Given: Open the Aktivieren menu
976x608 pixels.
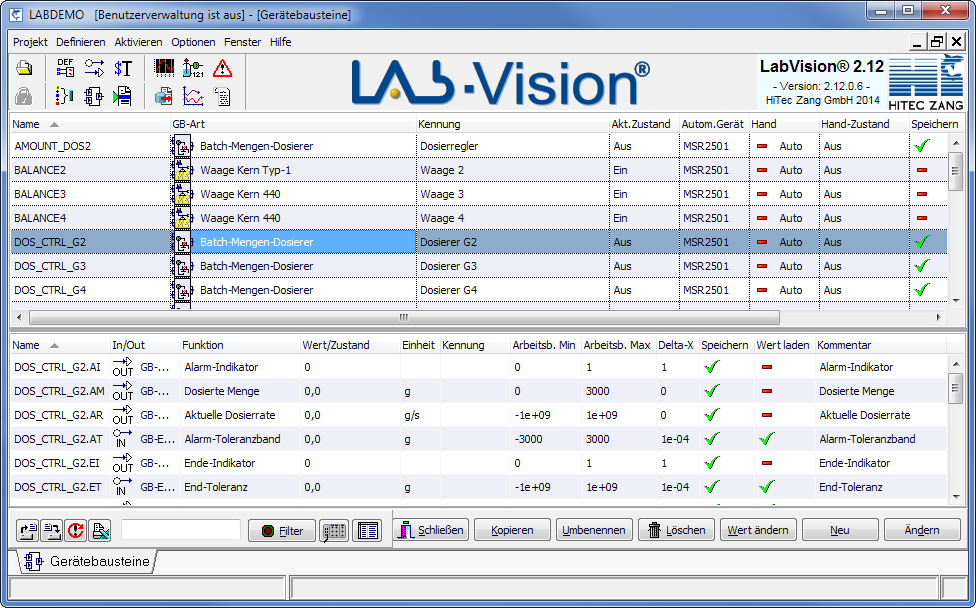Looking at the screenshot, I should pos(138,42).
